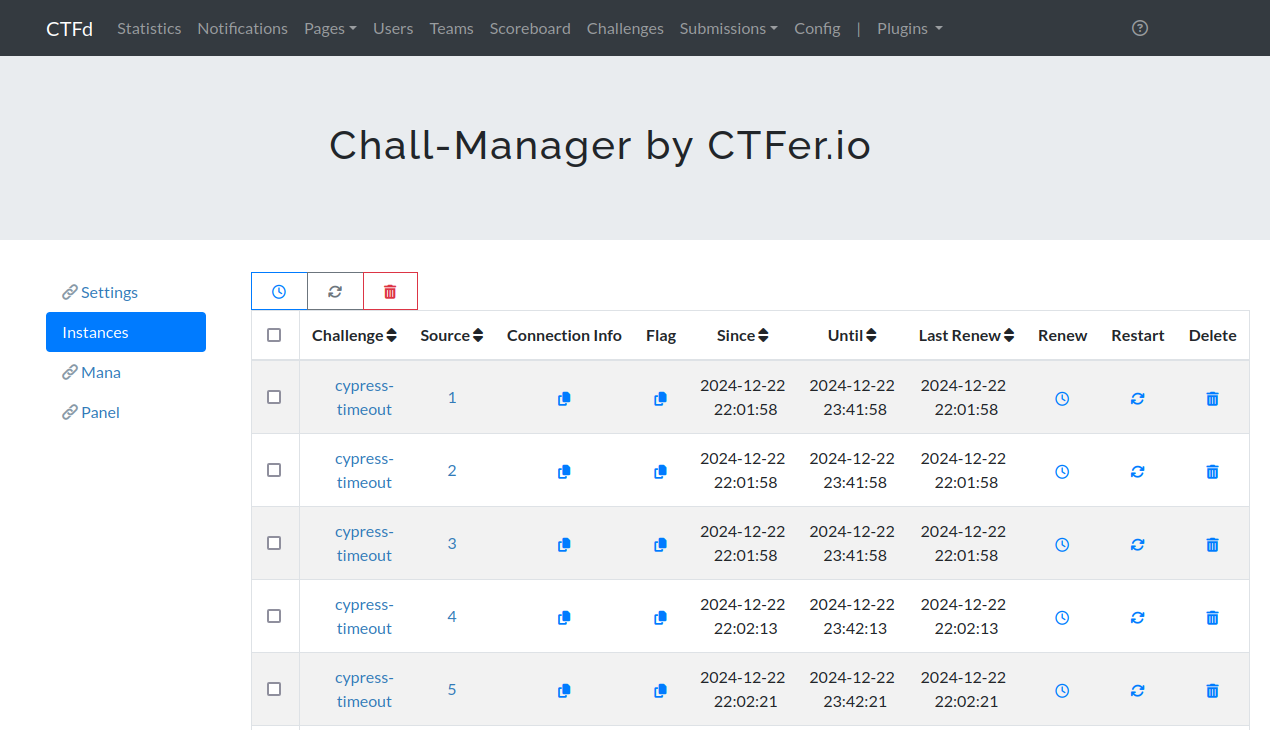1270x730 pixels.
Task: Copy connection info for source 1
Action: click(x=564, y=398)
